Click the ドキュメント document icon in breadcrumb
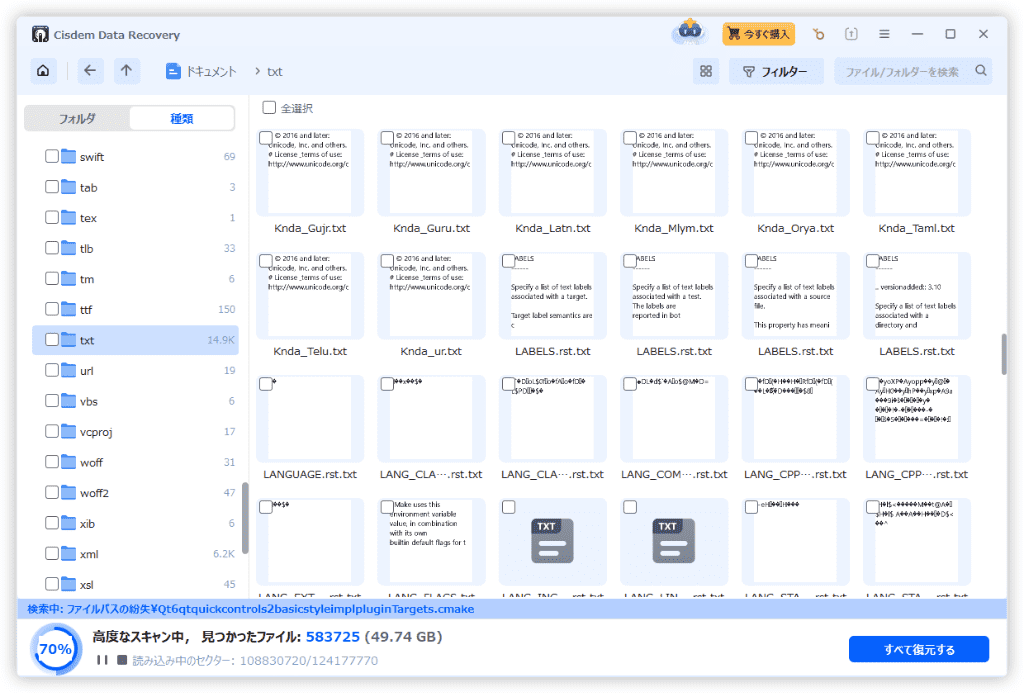This screenshot has width=1024, height=693. pos(173,71)
